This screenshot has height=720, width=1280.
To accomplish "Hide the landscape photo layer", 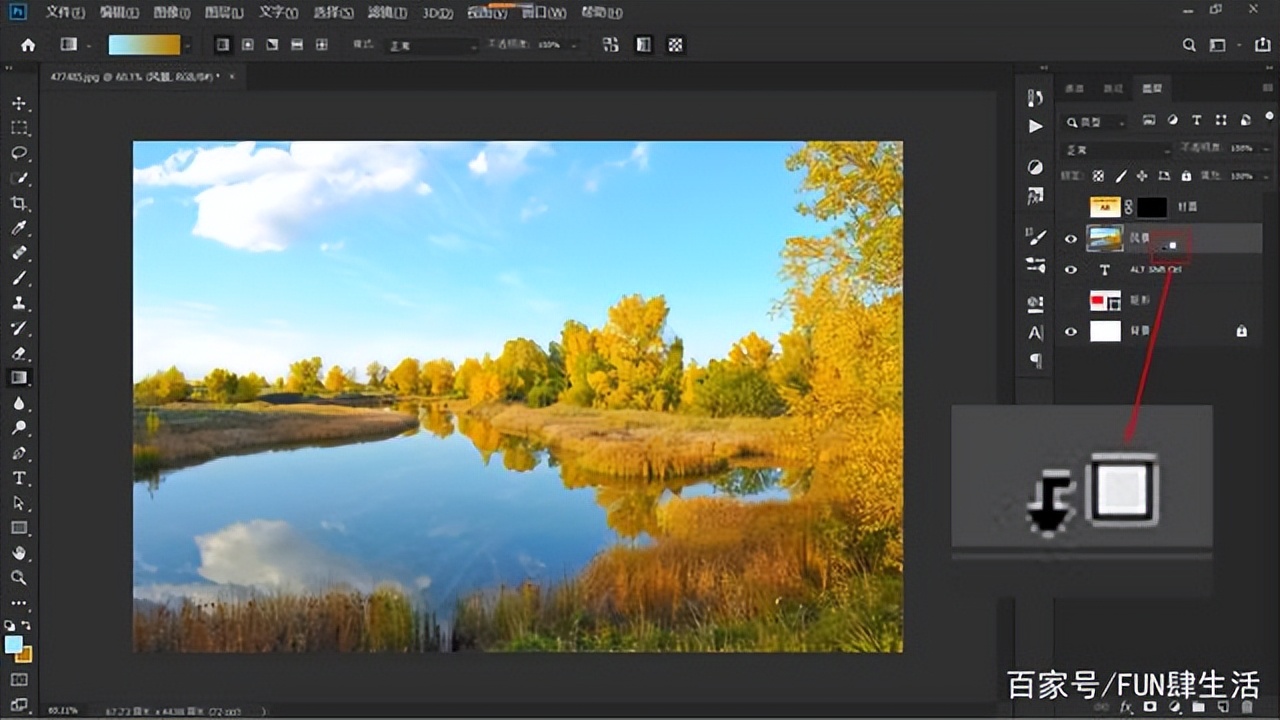I will click(1071, 239).
